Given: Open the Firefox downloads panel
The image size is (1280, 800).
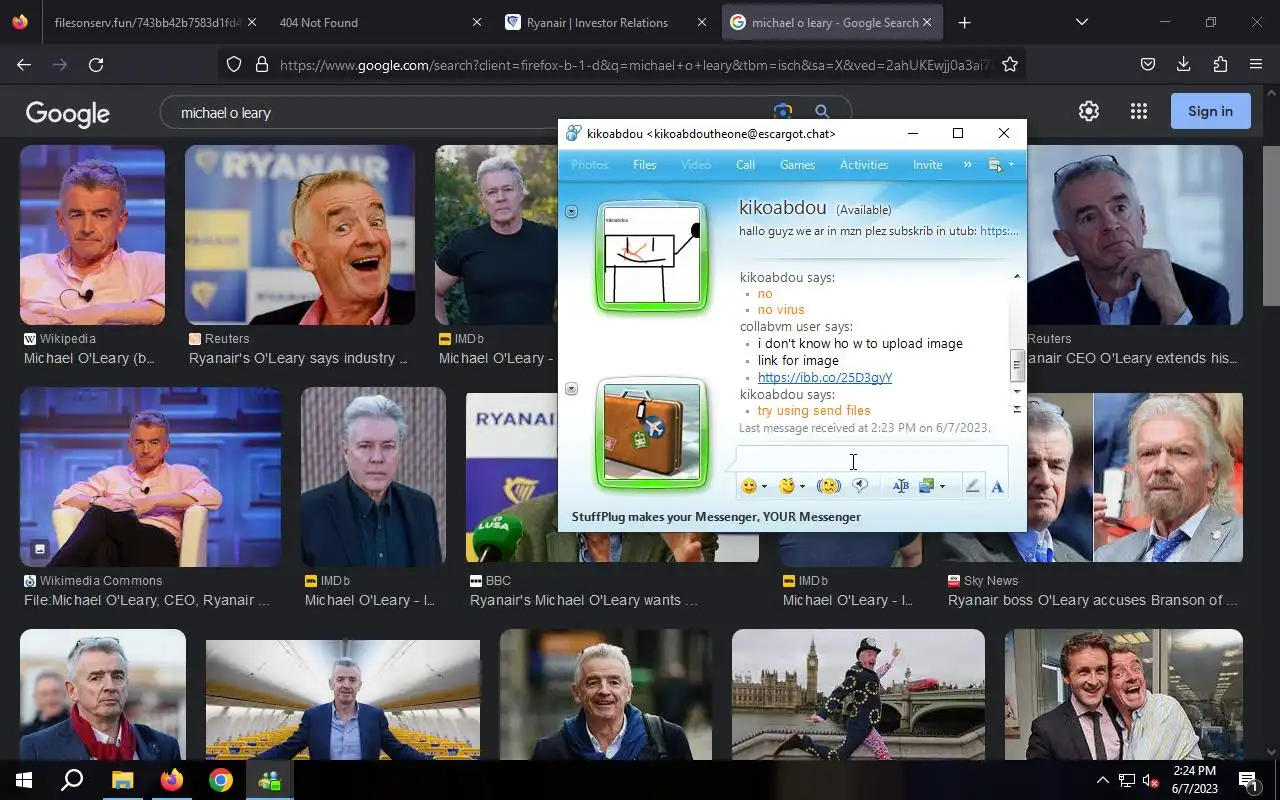Looking at the screenshot, I should [1184, 64].
